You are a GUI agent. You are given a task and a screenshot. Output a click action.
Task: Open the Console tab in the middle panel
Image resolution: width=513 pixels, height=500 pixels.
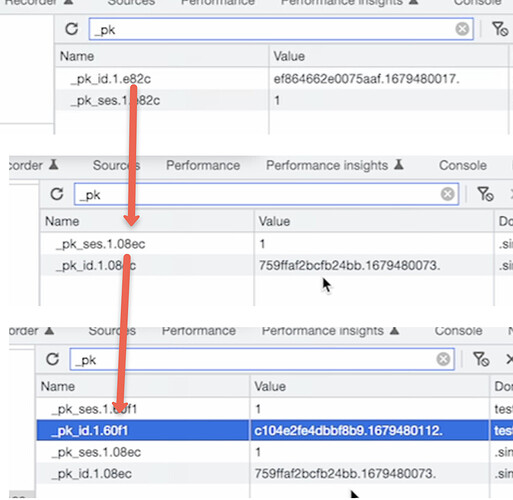[x=463, y=165]
